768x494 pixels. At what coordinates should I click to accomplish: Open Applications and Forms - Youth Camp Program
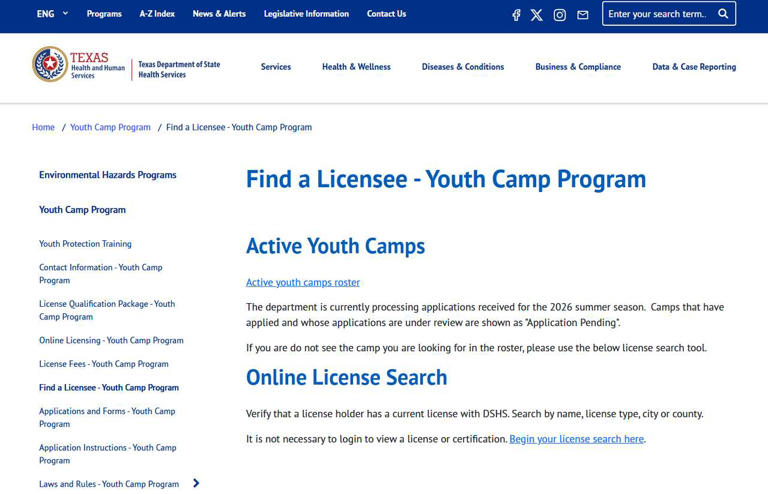click(x=107, y=417)
